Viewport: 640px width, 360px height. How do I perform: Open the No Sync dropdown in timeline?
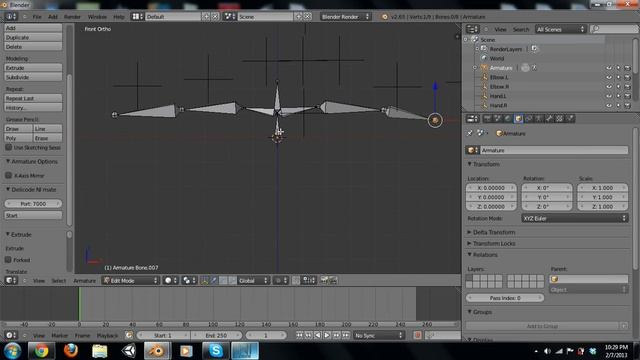[x=378, y=335]
